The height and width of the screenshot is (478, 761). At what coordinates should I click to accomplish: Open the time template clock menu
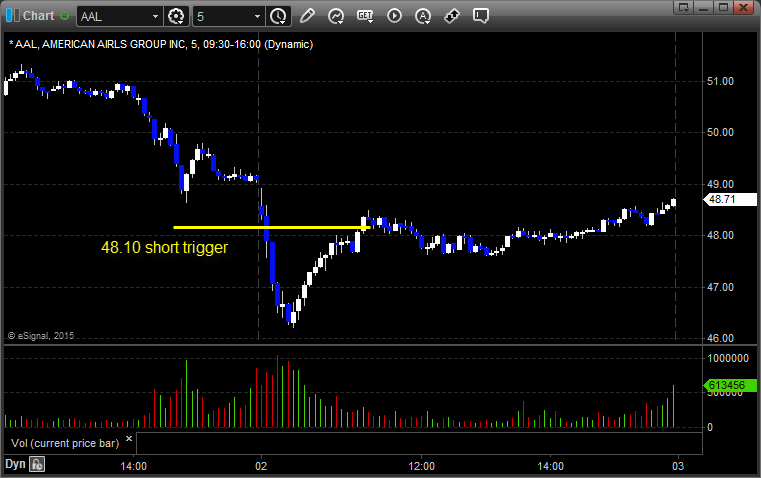pyautogui.click(x=278, y=16)
